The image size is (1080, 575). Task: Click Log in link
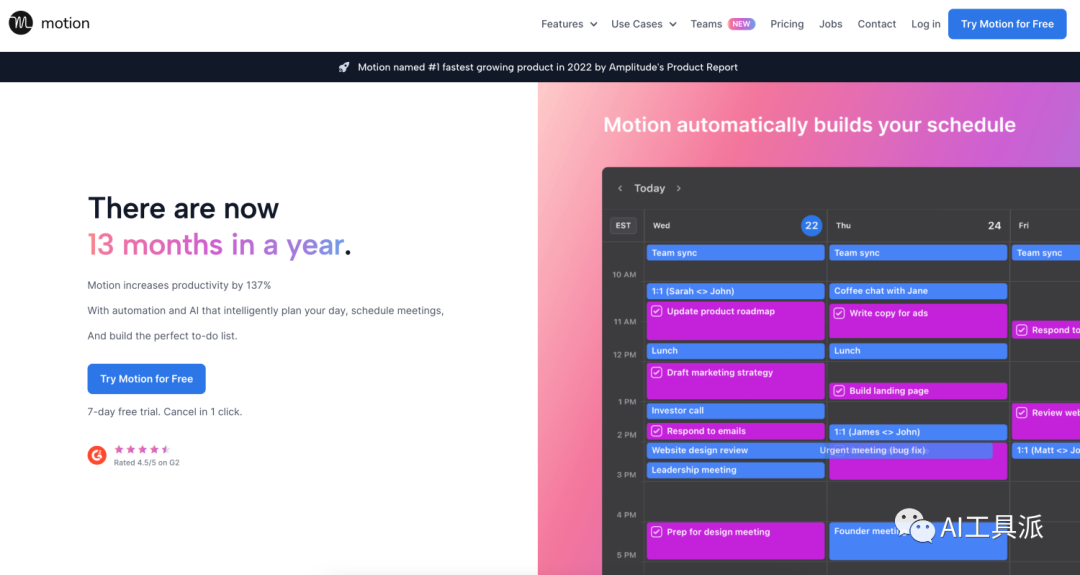tap(925, 24)
